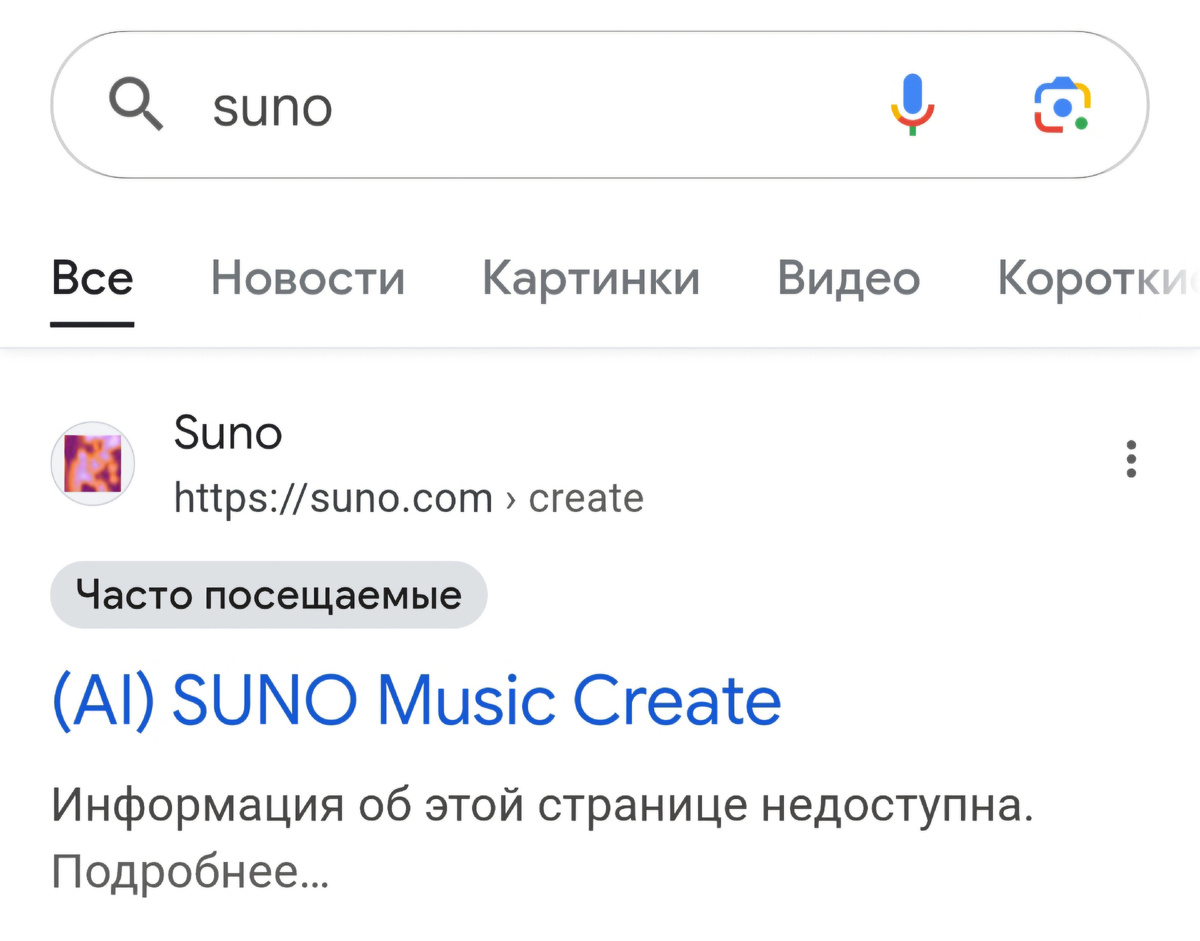Select the Видео tab

848,279
